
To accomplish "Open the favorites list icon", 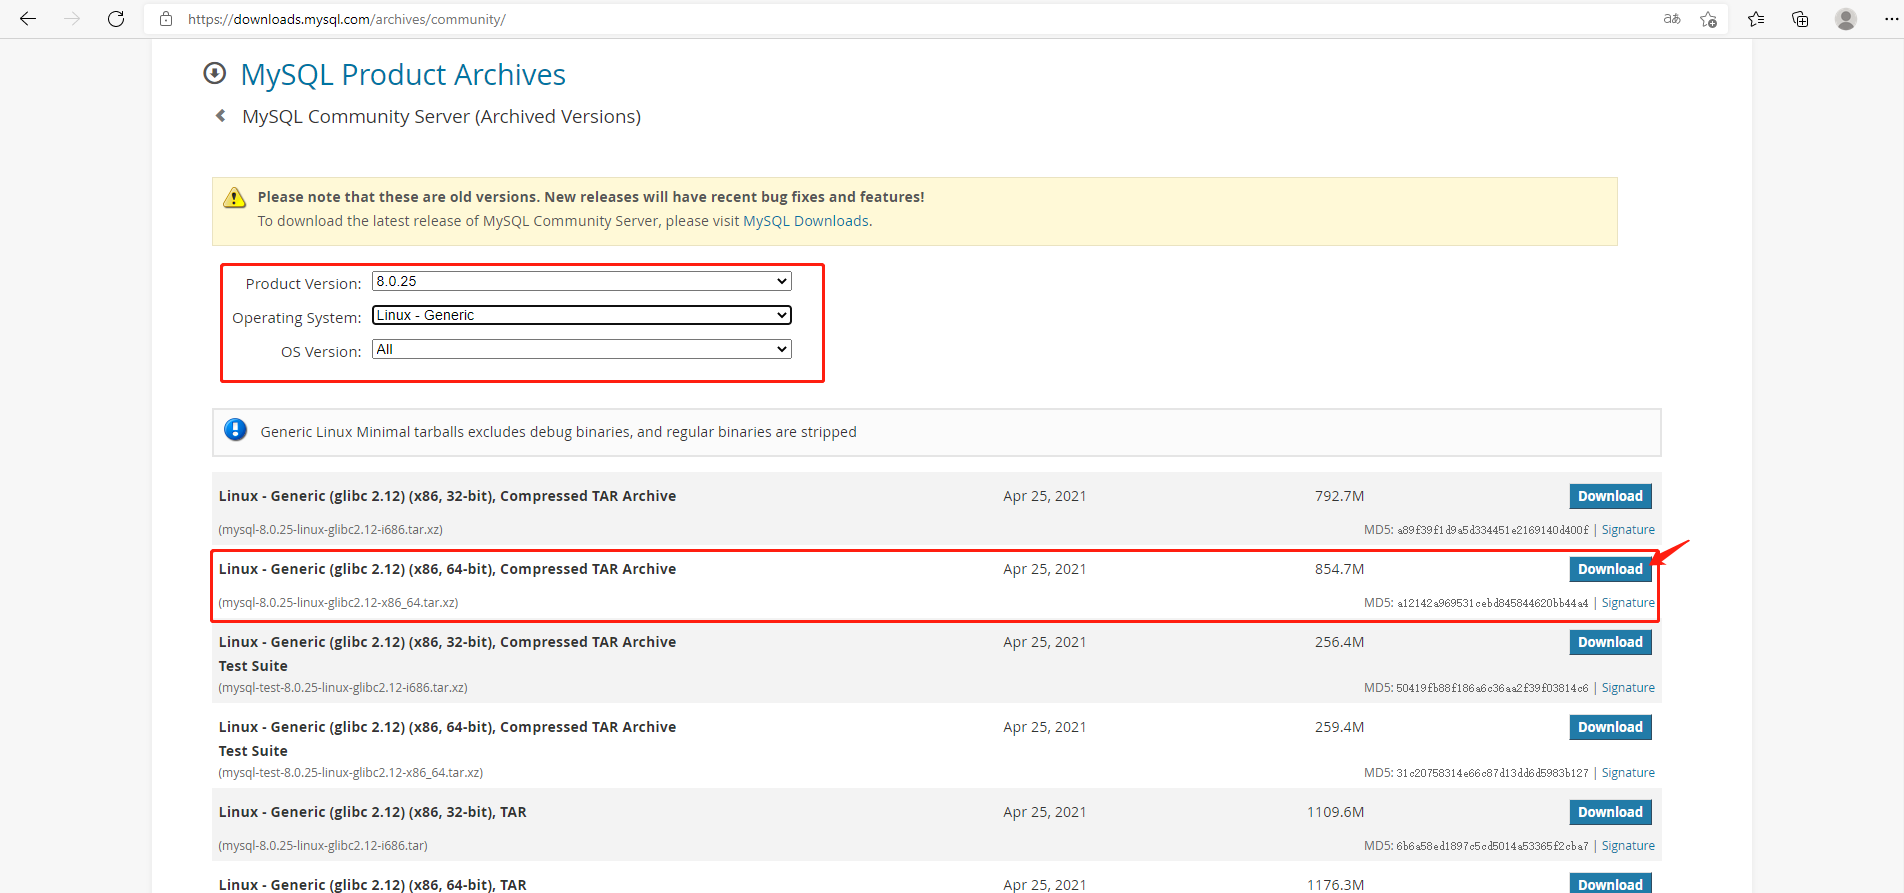I will point(1756,19).
